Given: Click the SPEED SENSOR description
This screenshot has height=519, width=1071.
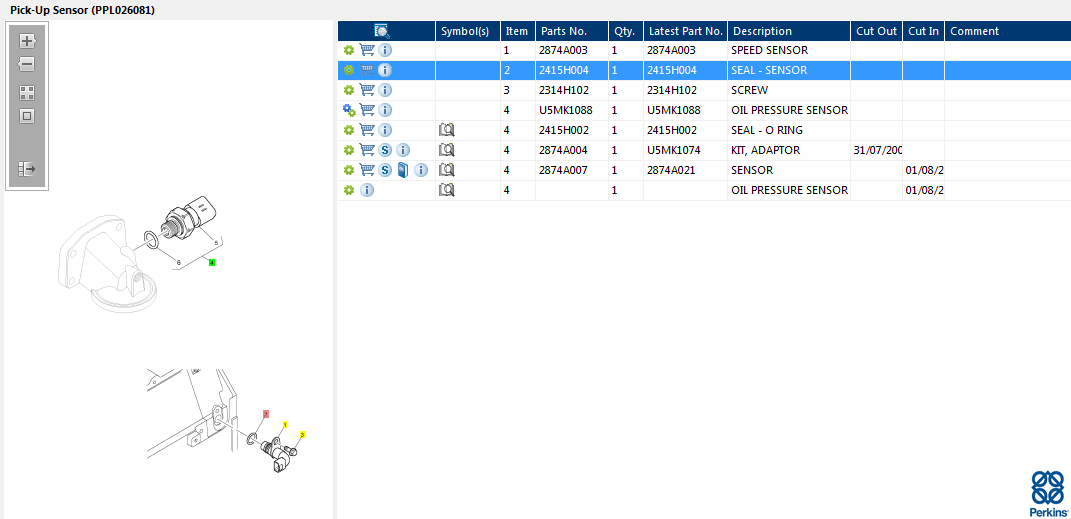Looking at the screenshot, I should tap(769, 51).
